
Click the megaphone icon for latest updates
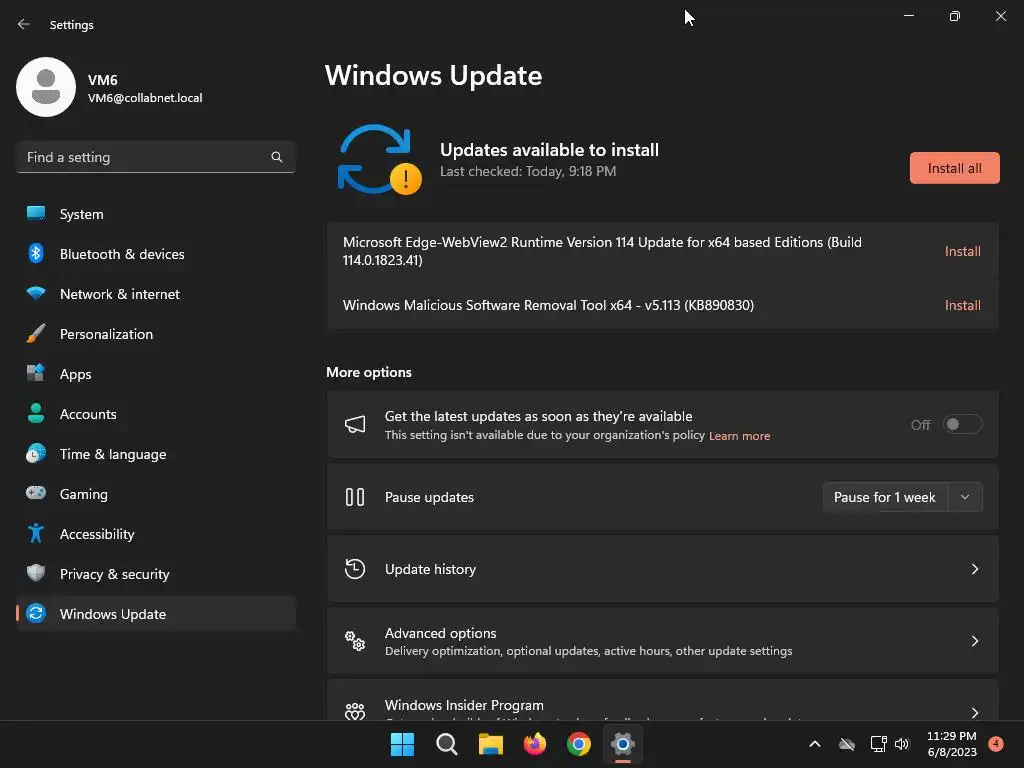(355, 424)
